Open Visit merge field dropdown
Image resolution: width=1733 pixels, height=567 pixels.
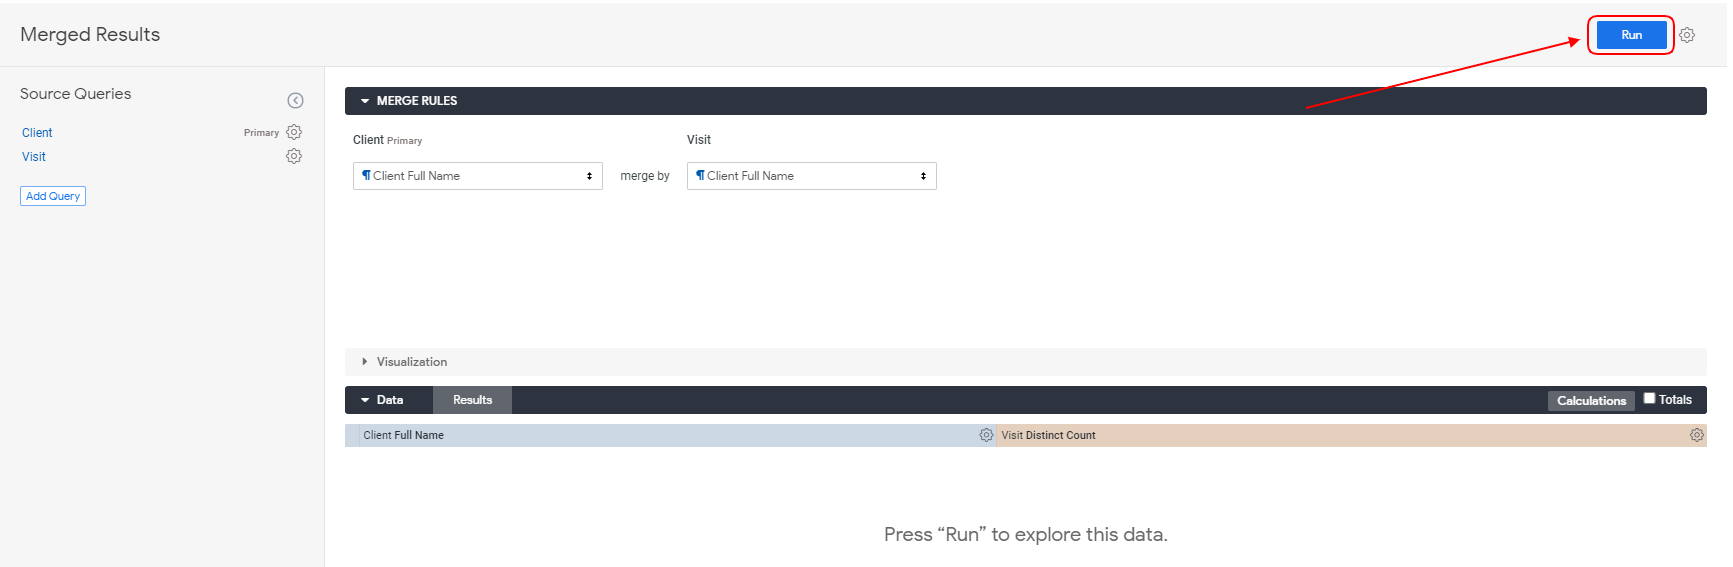(811, 176)
